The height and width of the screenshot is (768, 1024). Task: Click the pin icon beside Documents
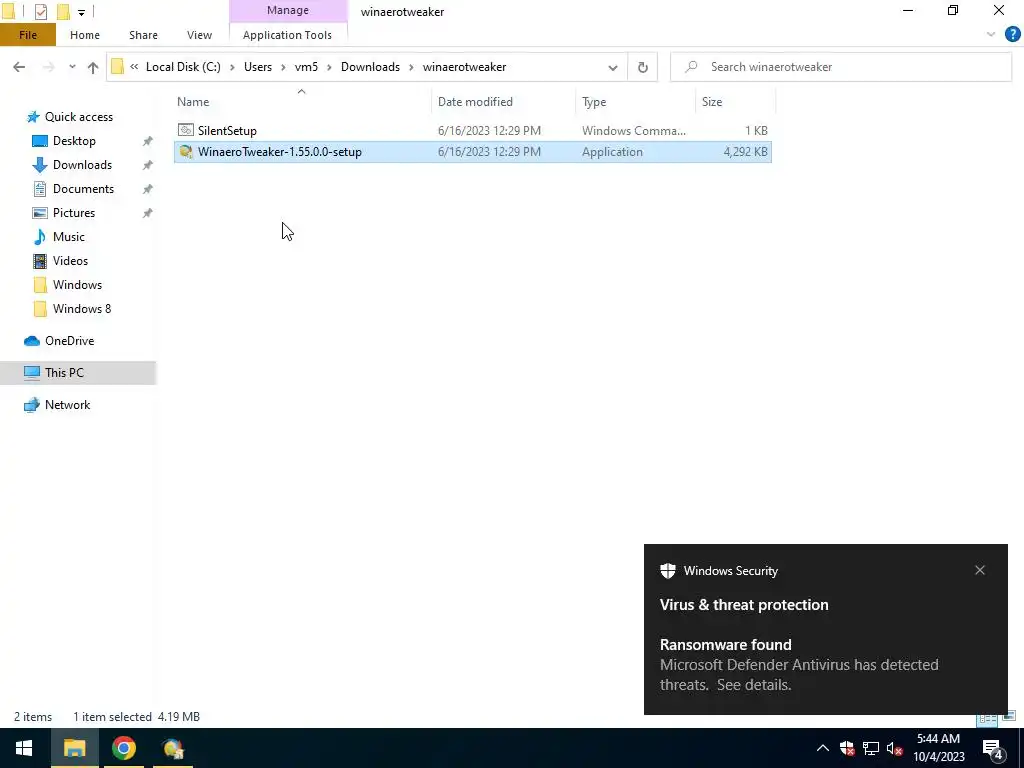click(148, 189)
